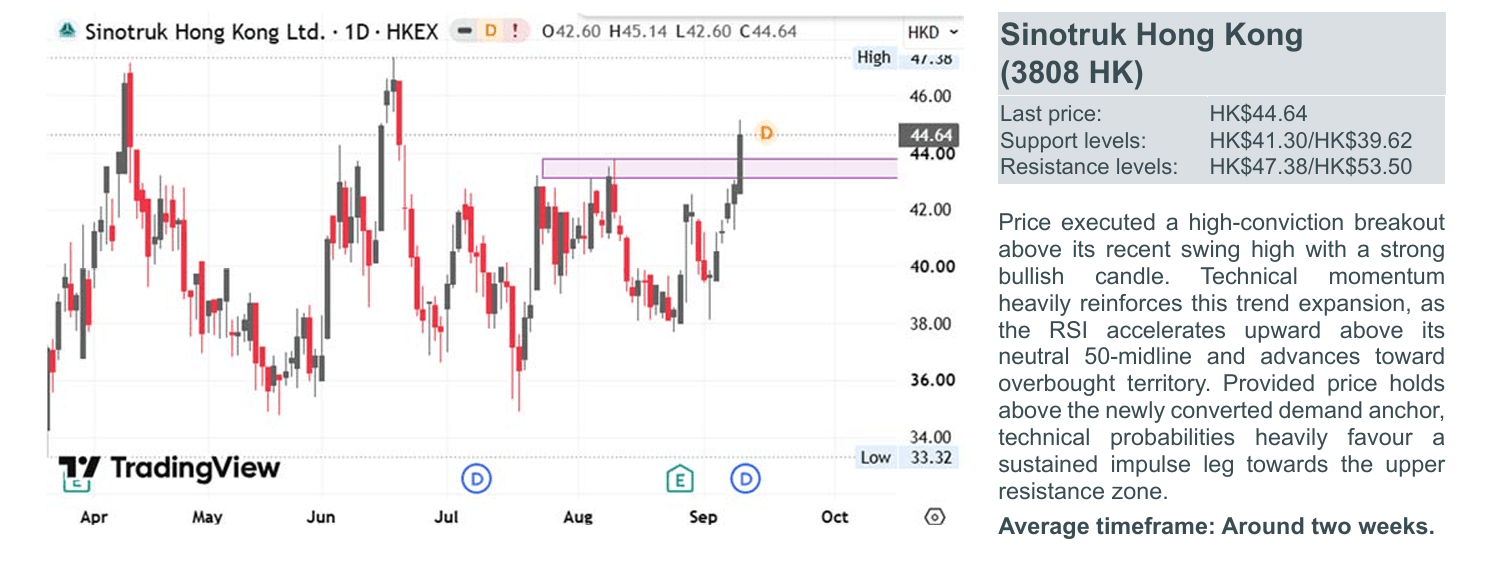The image size is (1489, 562).
Task: Click the O42.60 open value
Action: (x=571, y=31)
